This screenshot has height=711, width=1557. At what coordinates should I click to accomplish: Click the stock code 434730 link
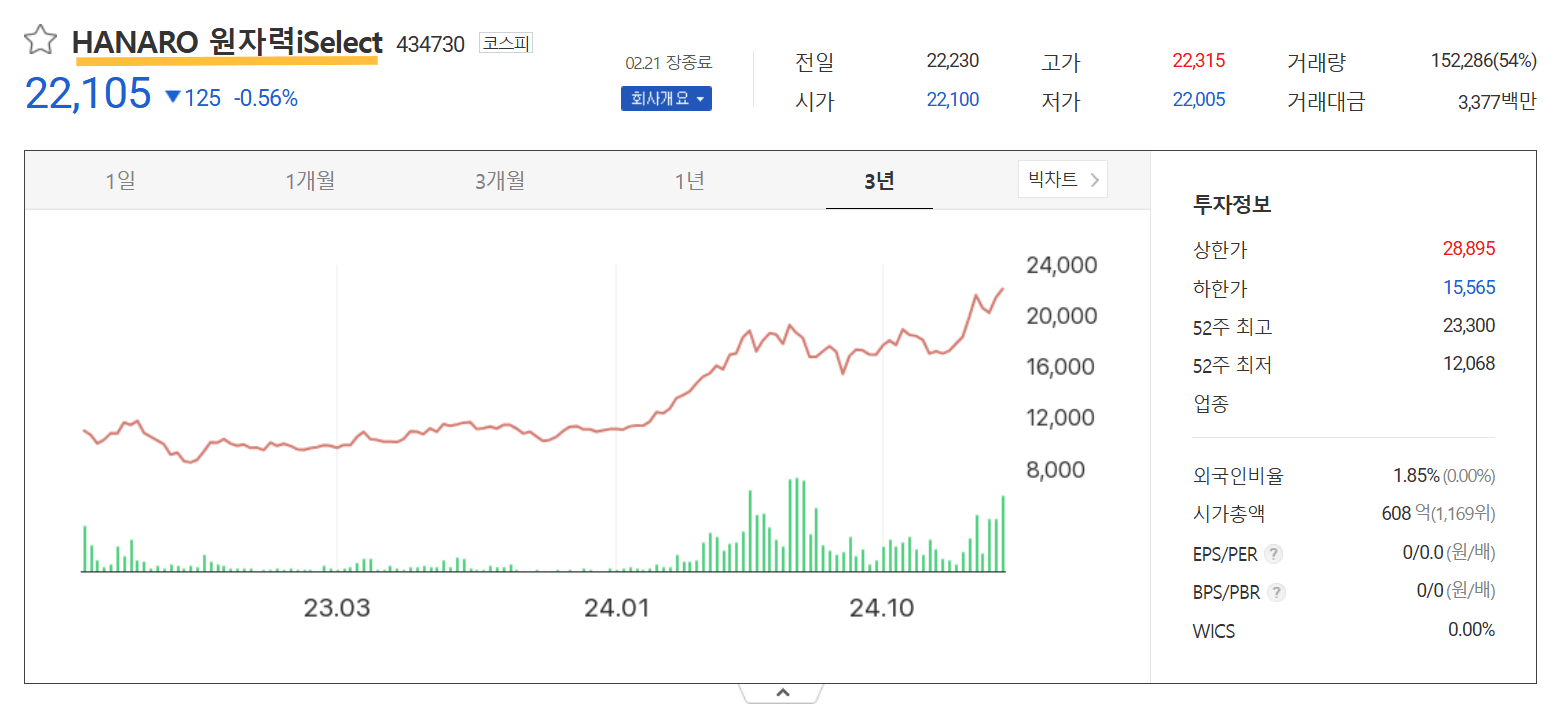432,44
